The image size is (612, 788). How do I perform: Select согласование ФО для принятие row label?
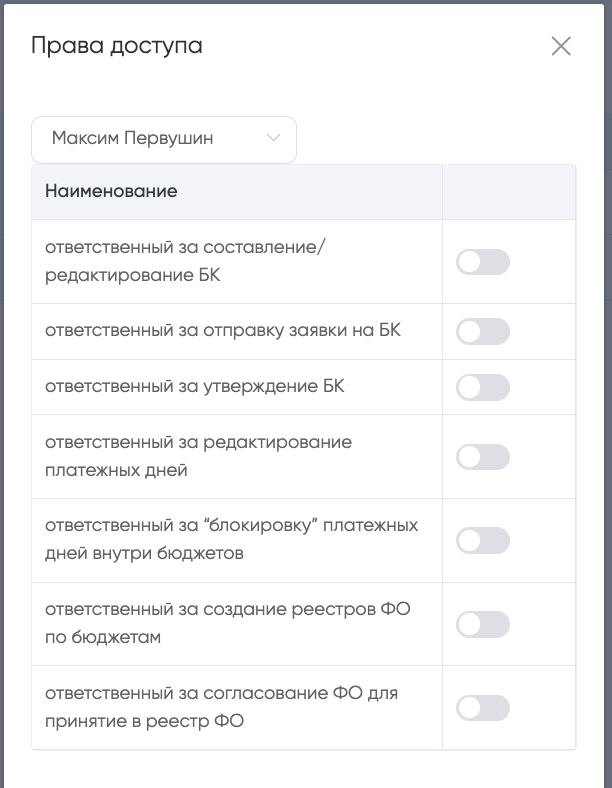(221, 707)
